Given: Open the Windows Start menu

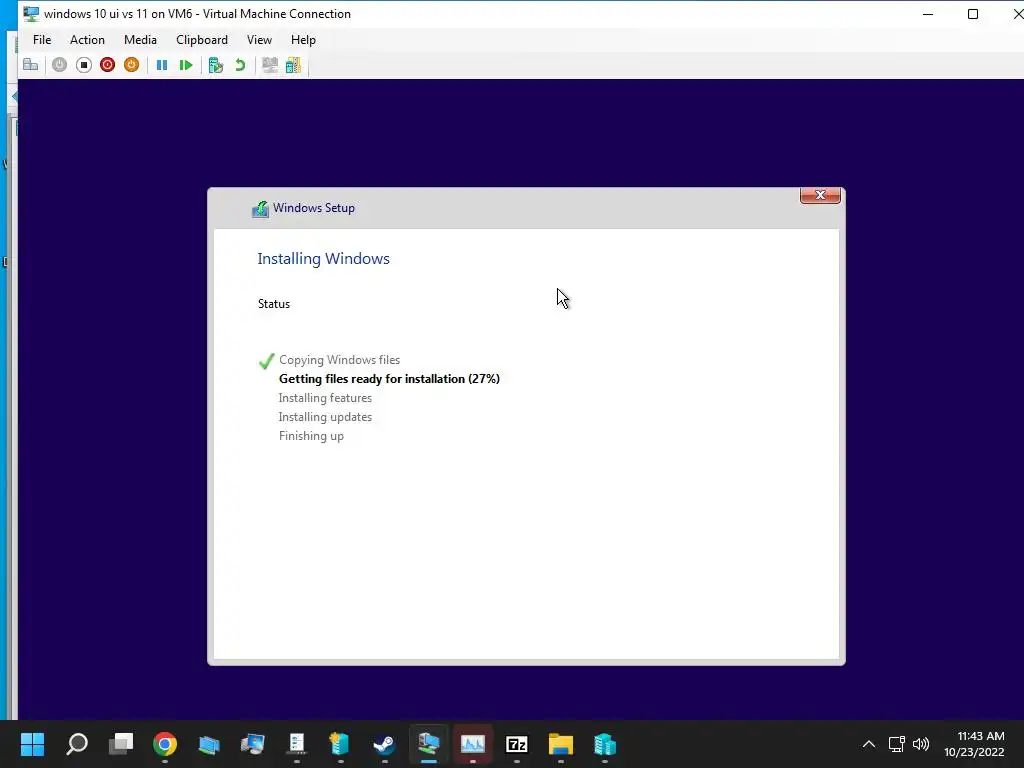Looking at the screenshot, I should click(x=32, y=744).
